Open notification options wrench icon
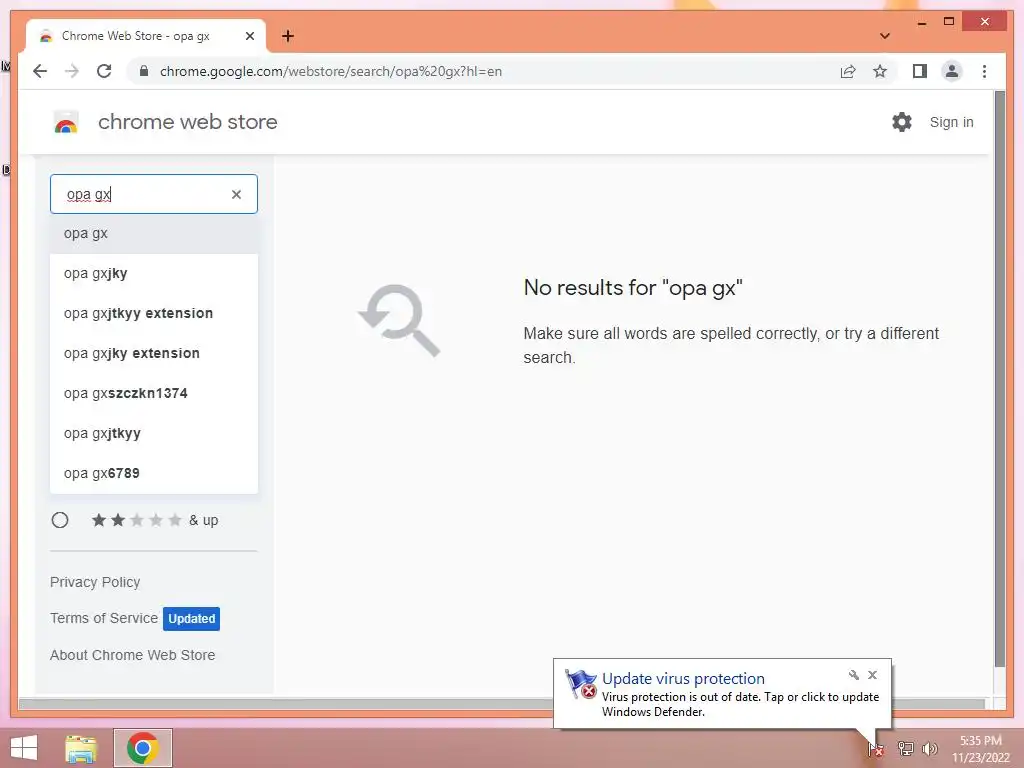The height and width of the screenshot is (768, 1024). tap(854, 675)
